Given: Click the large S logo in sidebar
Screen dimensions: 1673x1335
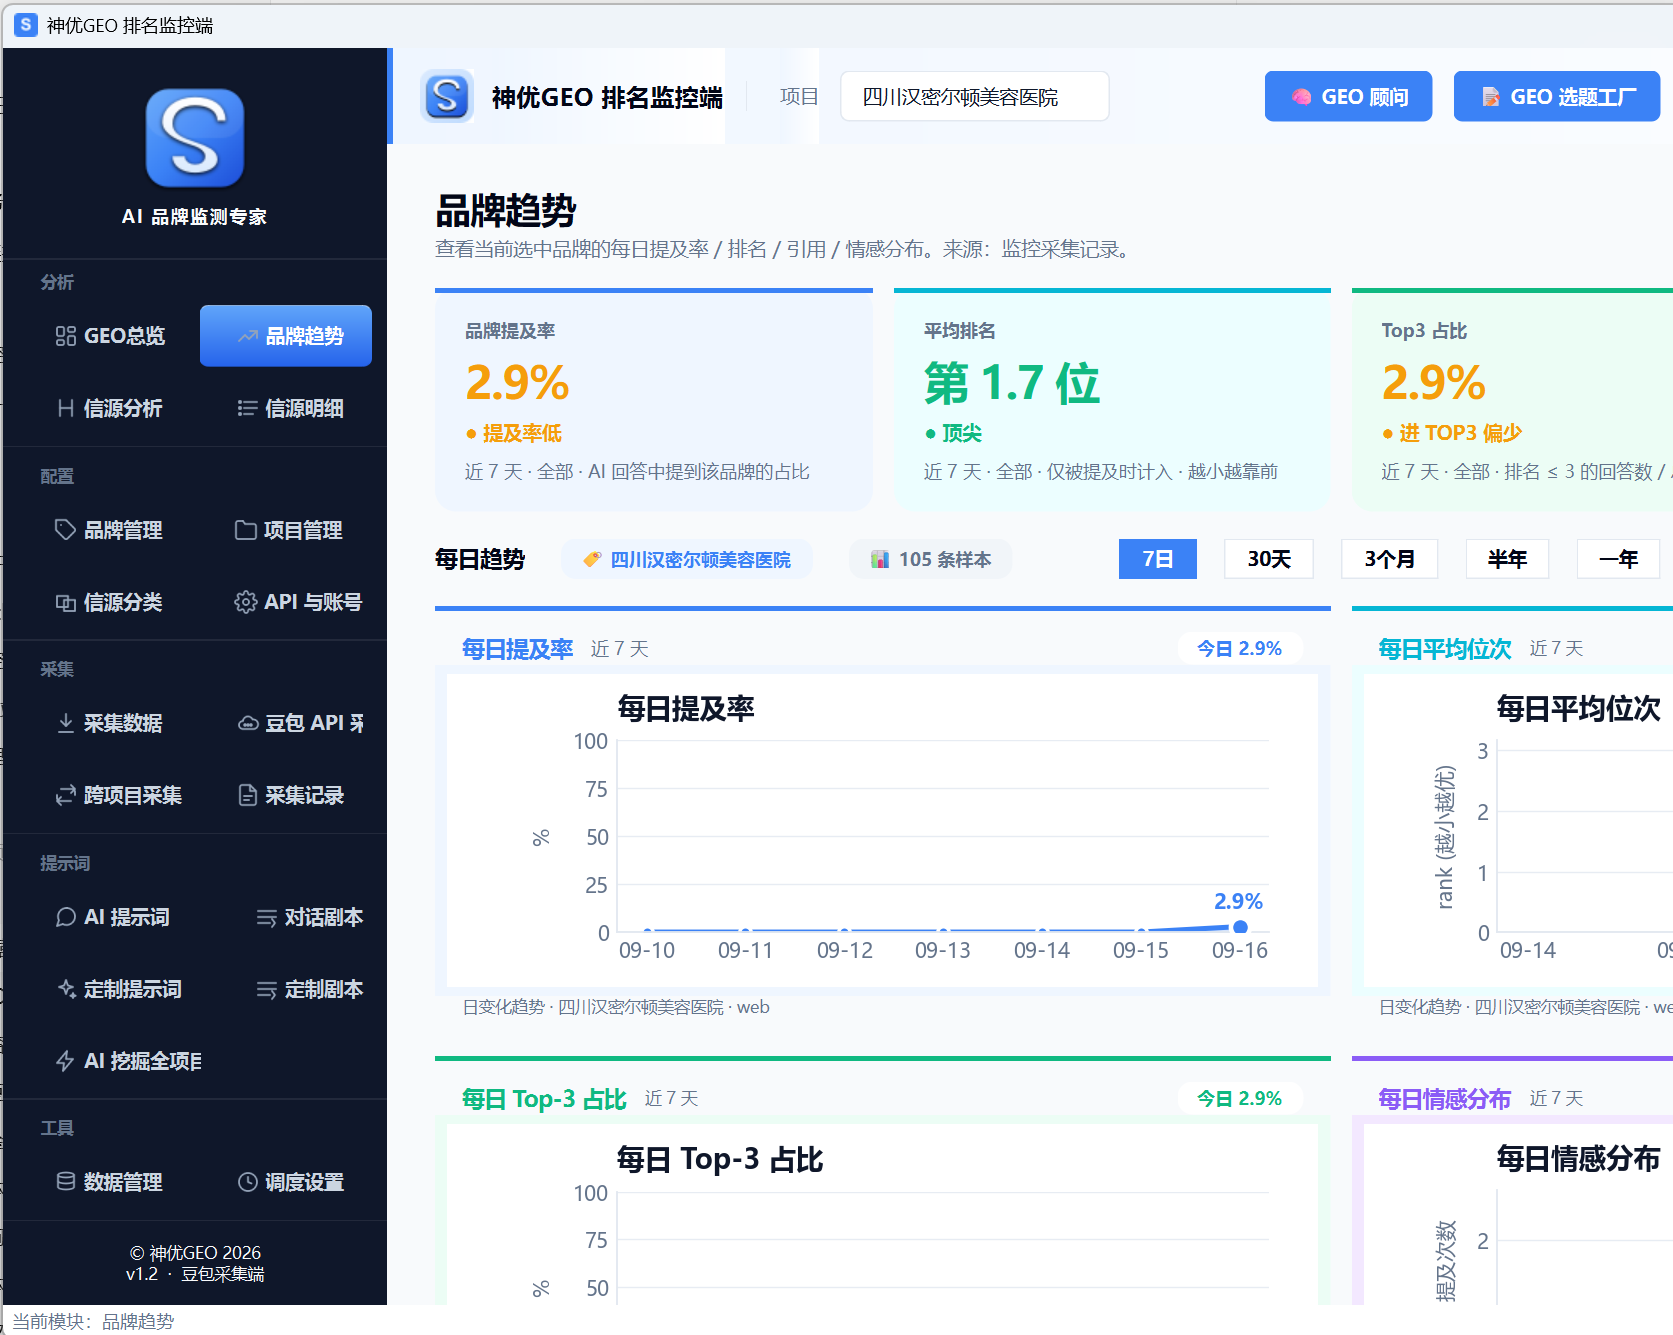Looking at the screenshot, I should [x=195, y=138].
